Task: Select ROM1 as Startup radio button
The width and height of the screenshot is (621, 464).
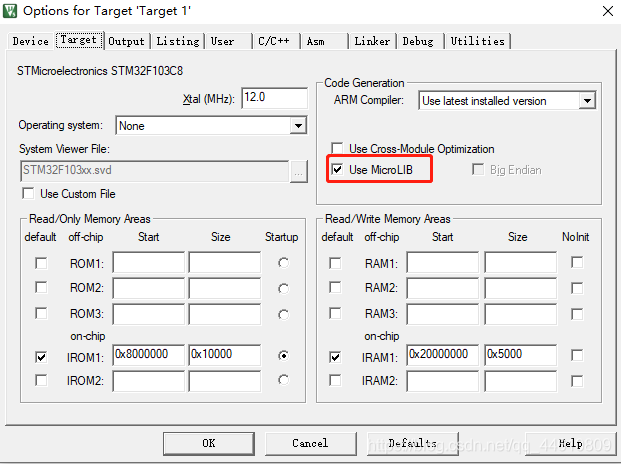Action: click(x=283, y=263)
